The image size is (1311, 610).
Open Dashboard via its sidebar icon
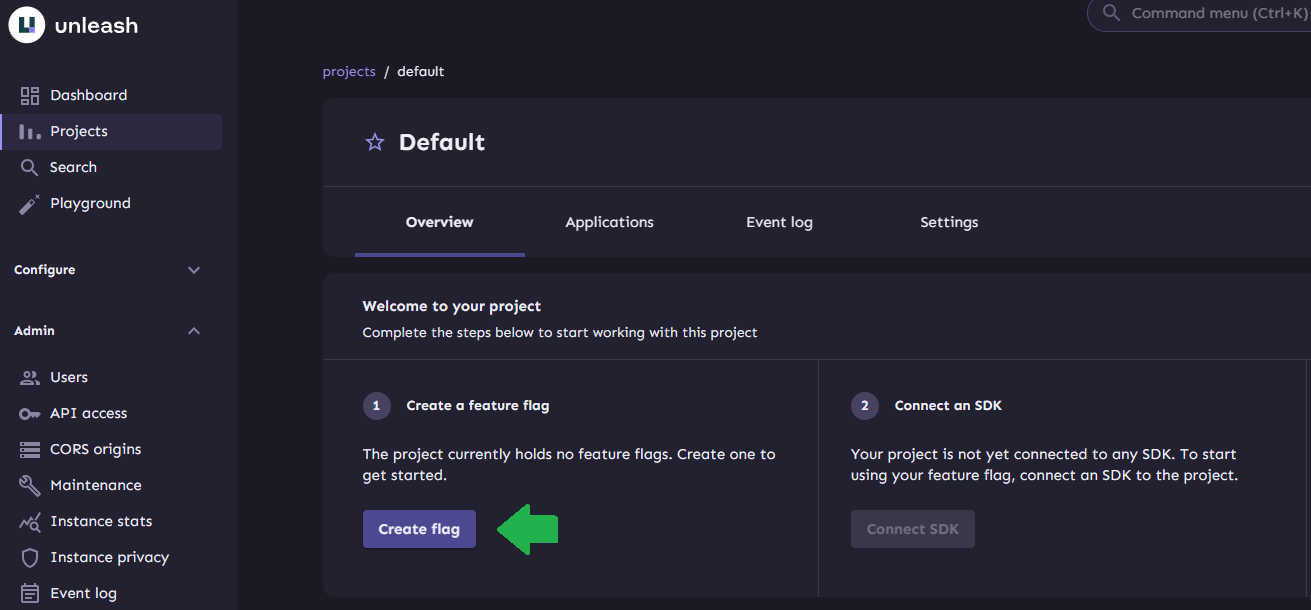tap(30, 95)
